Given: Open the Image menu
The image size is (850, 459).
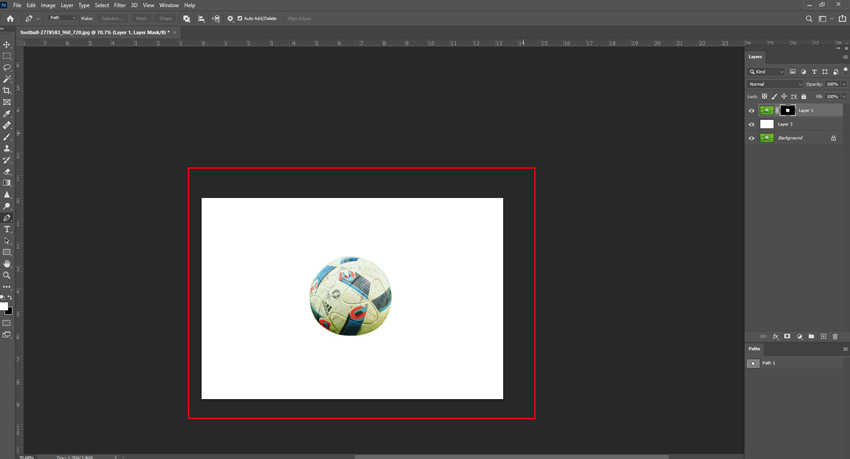Looking at the screenshot, I should pyautogui.click(x=48, y=5).
